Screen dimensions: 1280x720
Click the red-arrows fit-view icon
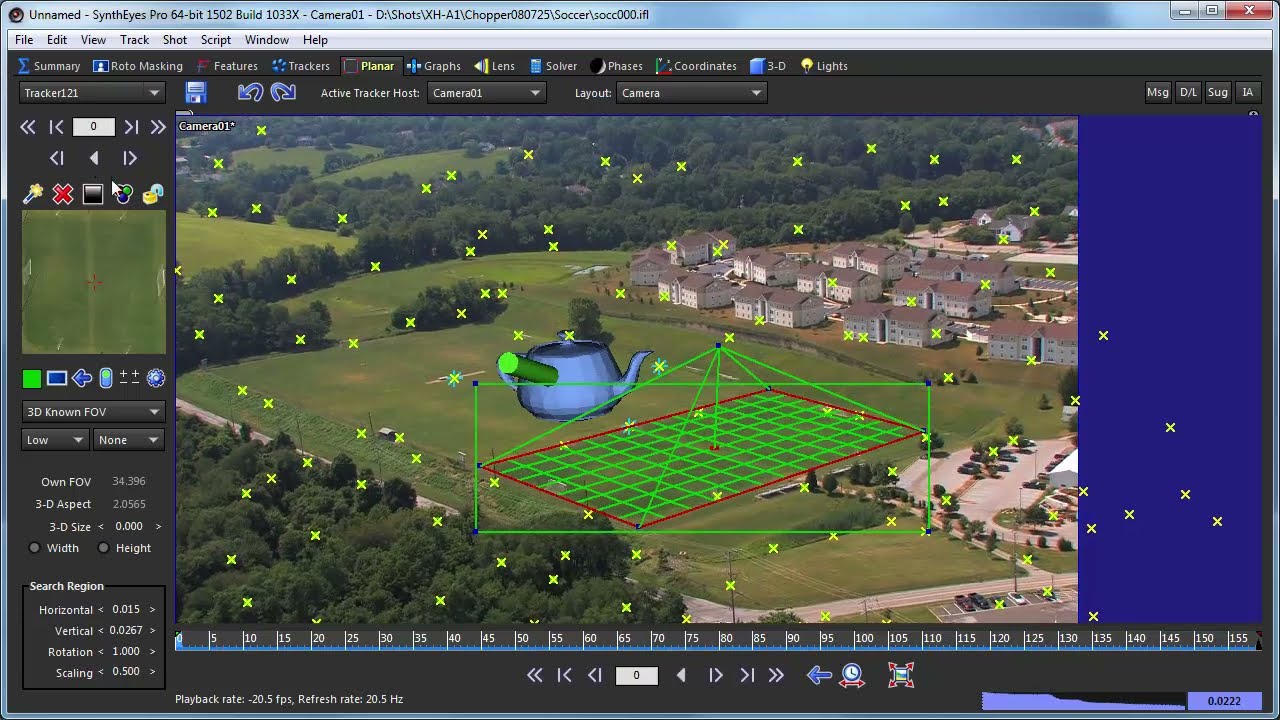click(x=901, y=675)
